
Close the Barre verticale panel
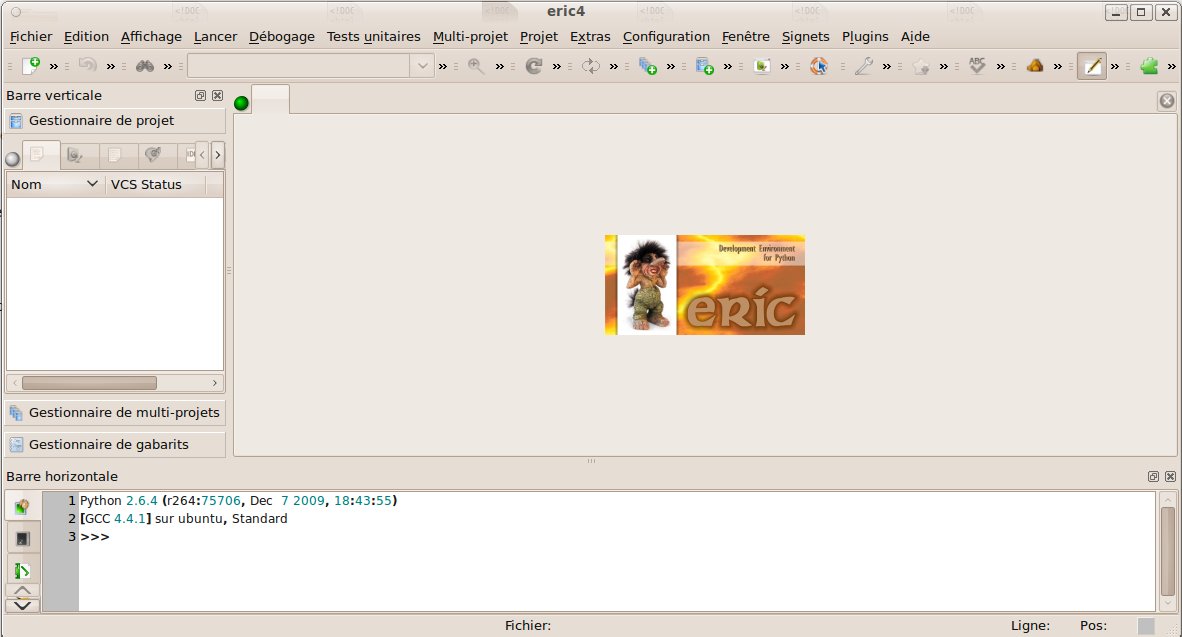point(217,96)
